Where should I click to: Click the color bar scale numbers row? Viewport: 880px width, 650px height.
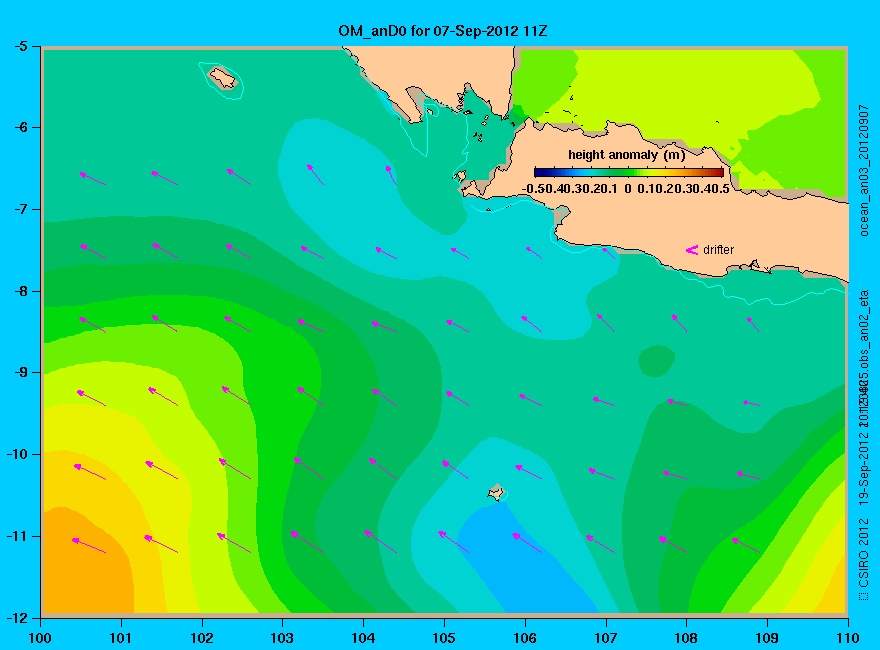tap(626, 189)
